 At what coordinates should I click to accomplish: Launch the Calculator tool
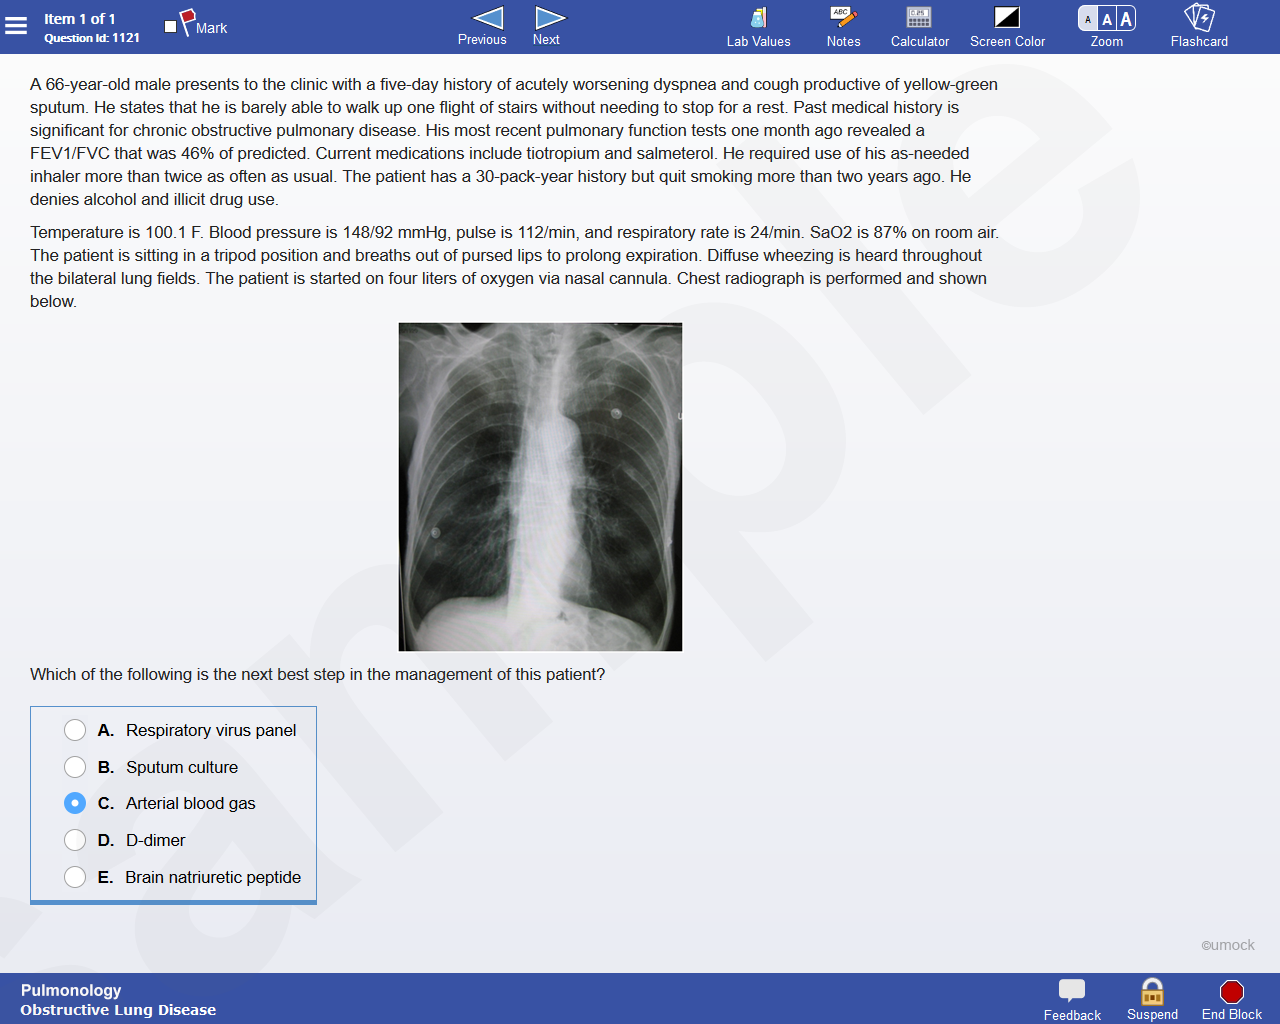919,27
